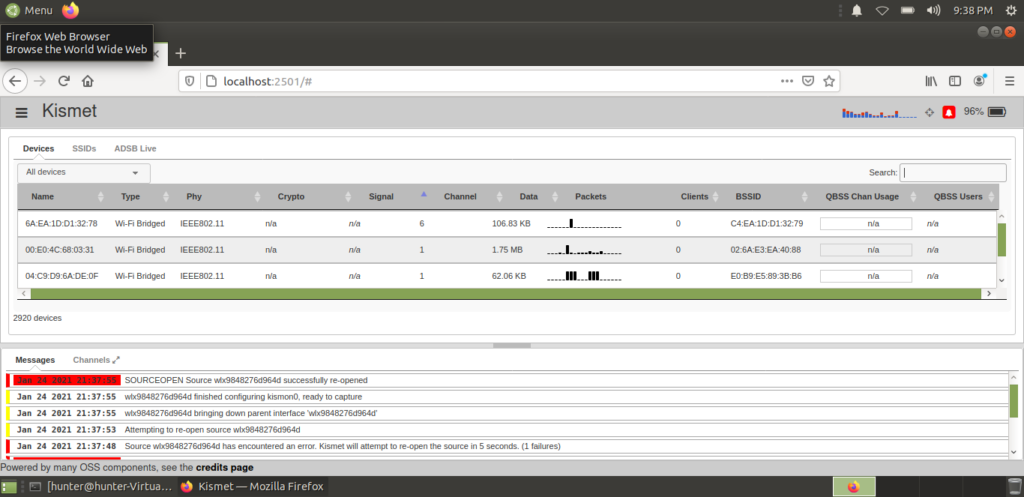Open the ADSB Live tab
Viewport: 1024px width, 497px height.
click(x=135, y=149)
